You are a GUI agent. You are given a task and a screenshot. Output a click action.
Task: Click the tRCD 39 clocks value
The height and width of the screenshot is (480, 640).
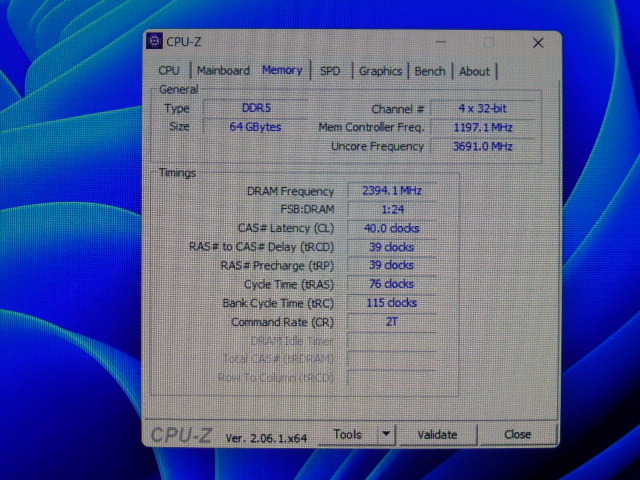(x=391, y=247)
